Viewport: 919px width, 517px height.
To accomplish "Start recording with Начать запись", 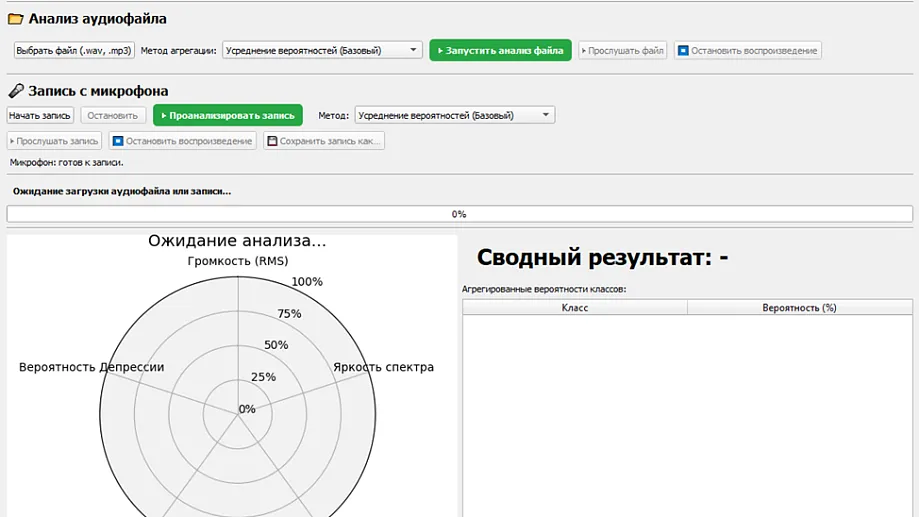I will [40, 115].
